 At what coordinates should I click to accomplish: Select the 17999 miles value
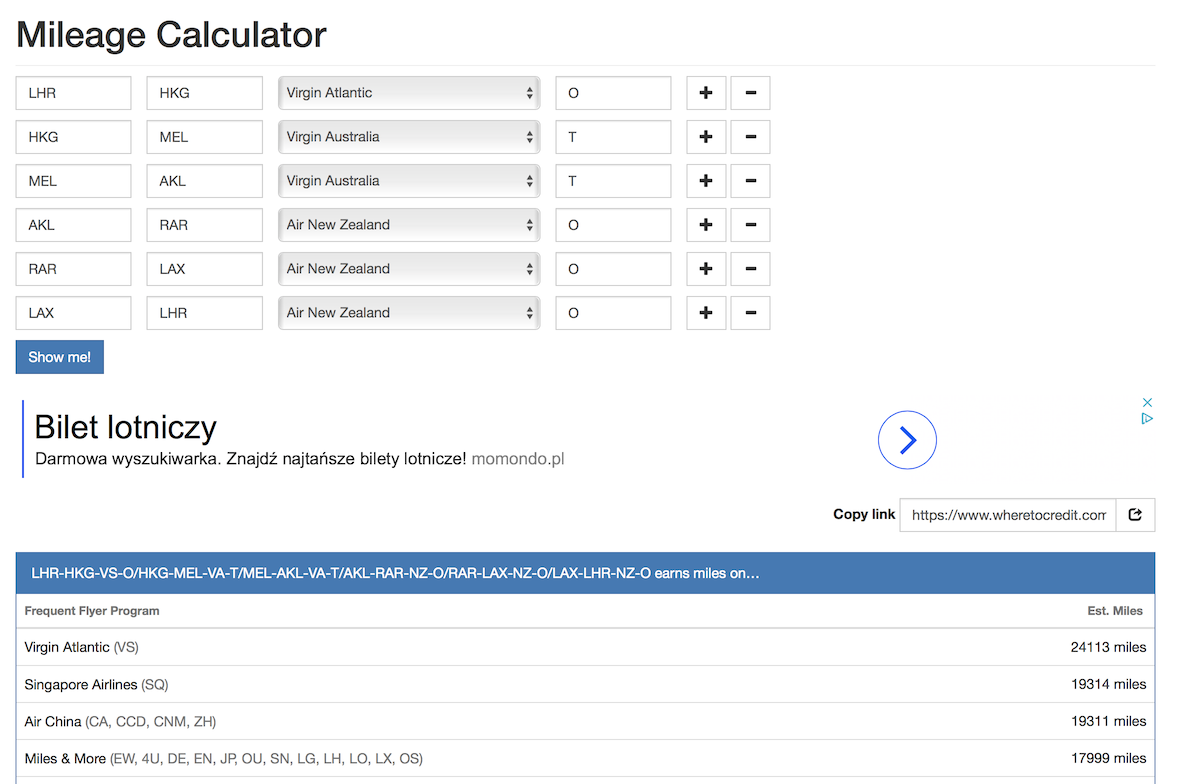pyautogui.click(x=1108, y=758)
